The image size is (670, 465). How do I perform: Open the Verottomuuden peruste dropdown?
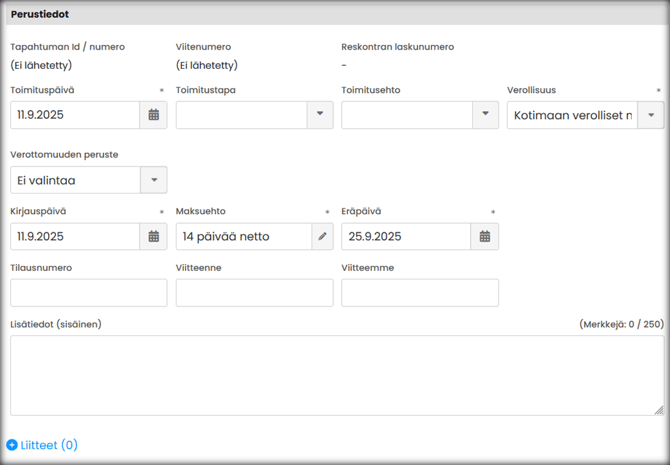pos(154,180)
